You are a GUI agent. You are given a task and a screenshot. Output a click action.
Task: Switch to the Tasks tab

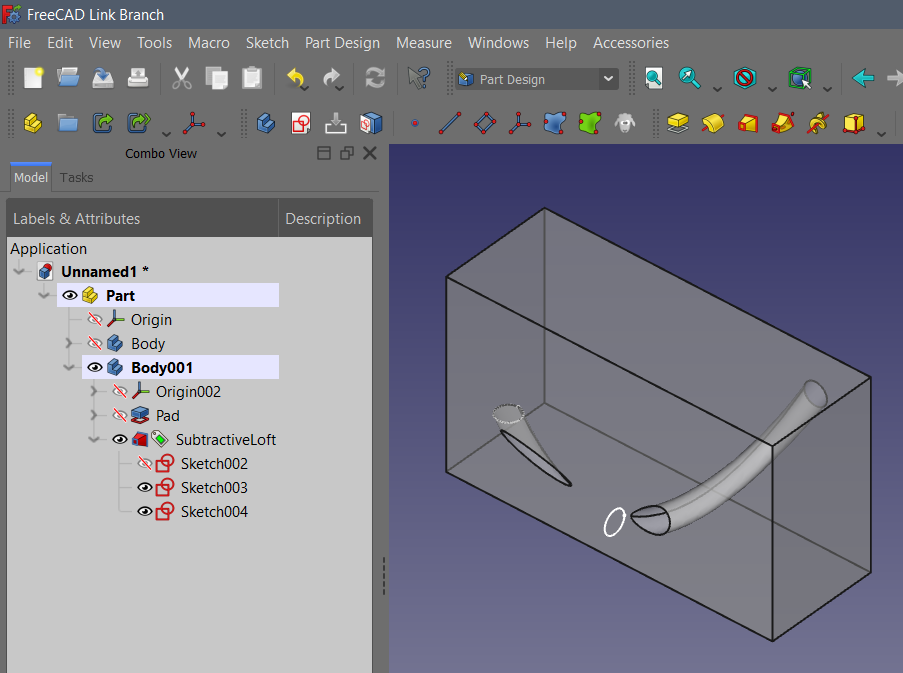(x=76, y=177)
